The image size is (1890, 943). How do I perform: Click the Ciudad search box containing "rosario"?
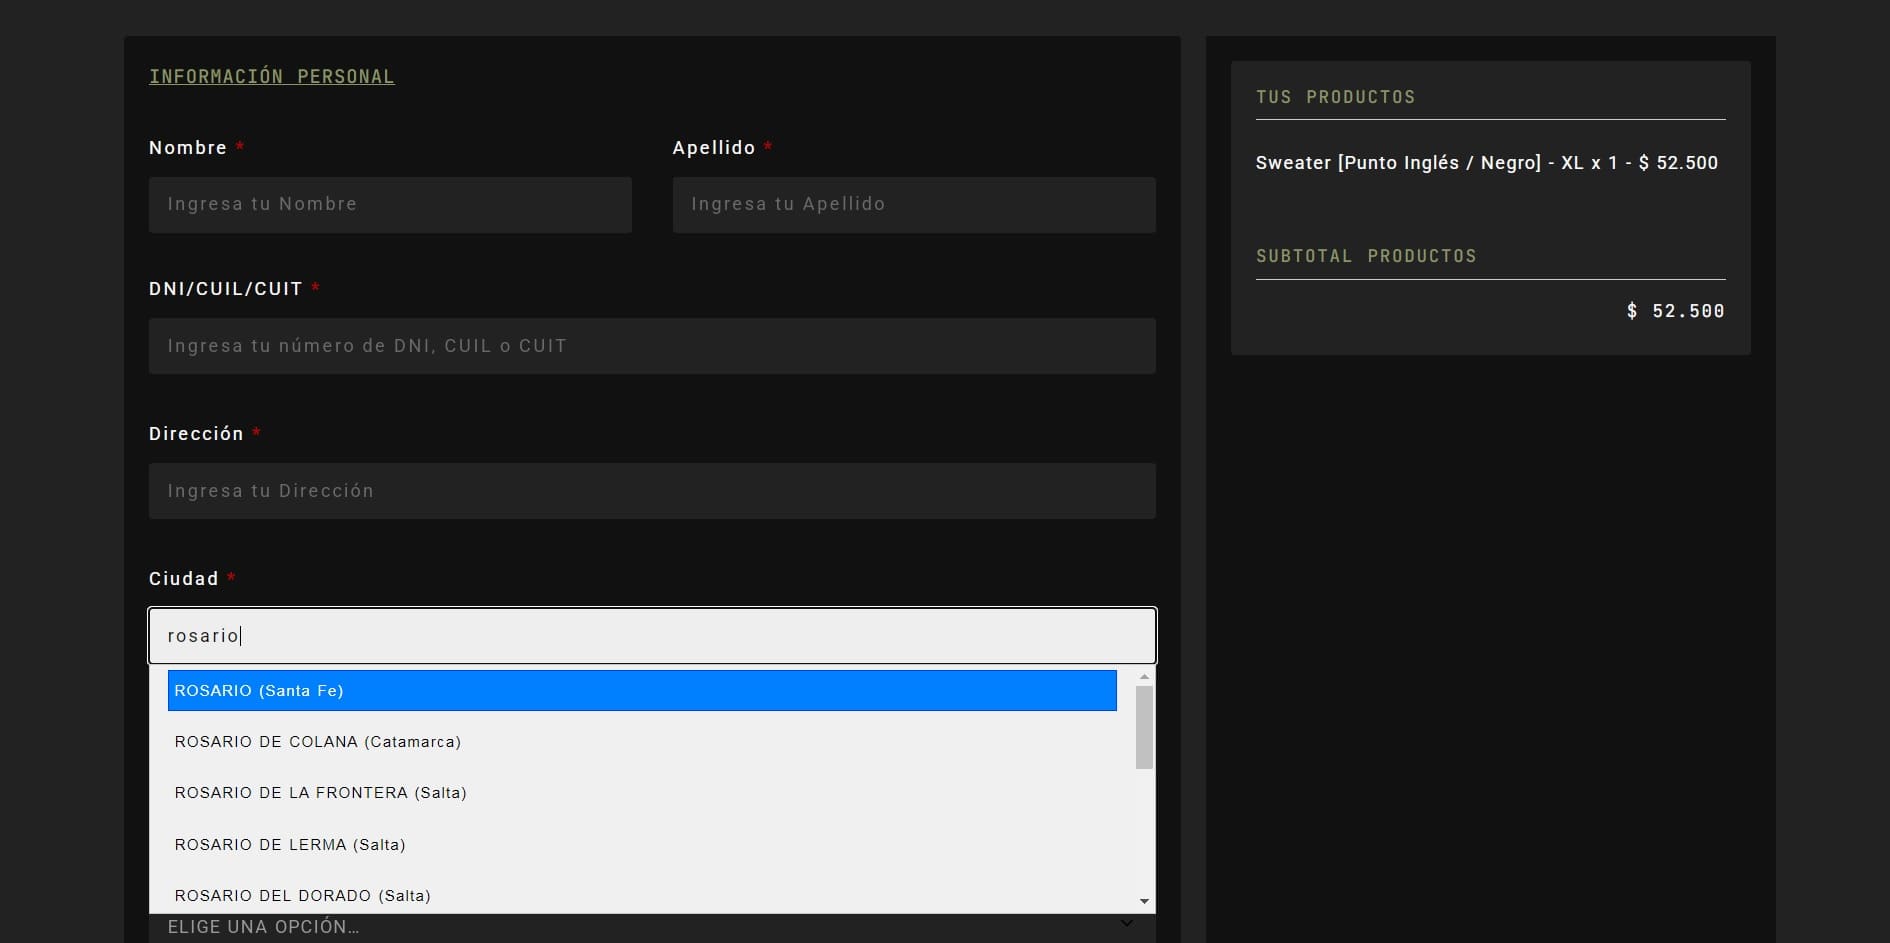point(652,636)
